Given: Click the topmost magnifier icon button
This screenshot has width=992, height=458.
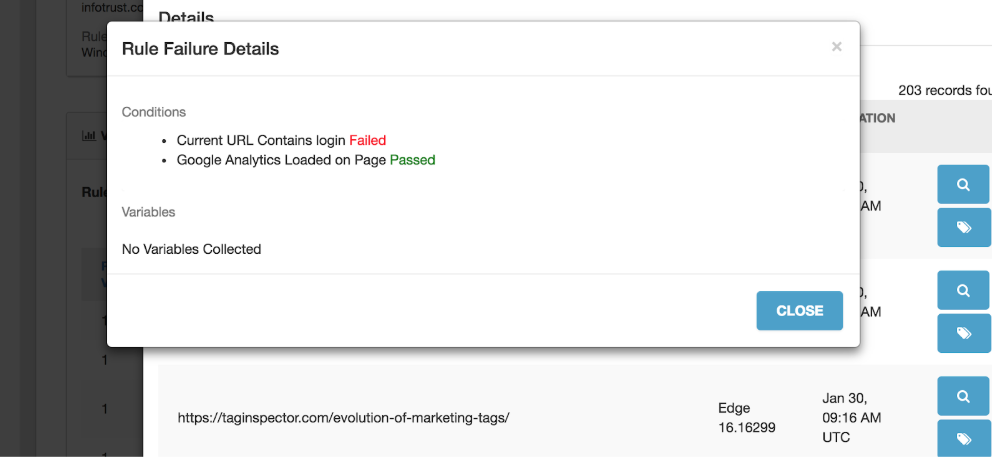Looking at the screenshot, I should coord(963,184).
